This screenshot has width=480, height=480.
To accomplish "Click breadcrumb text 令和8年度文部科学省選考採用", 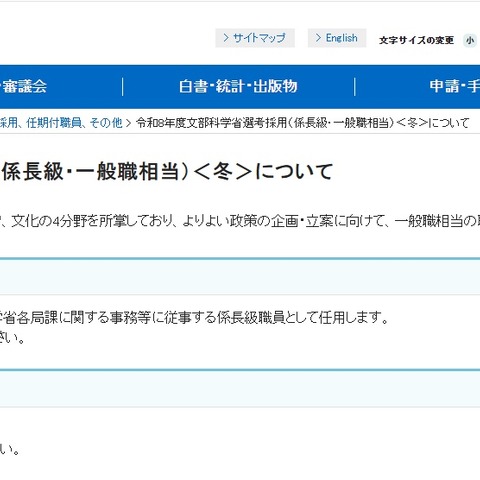I will point(211,123).
